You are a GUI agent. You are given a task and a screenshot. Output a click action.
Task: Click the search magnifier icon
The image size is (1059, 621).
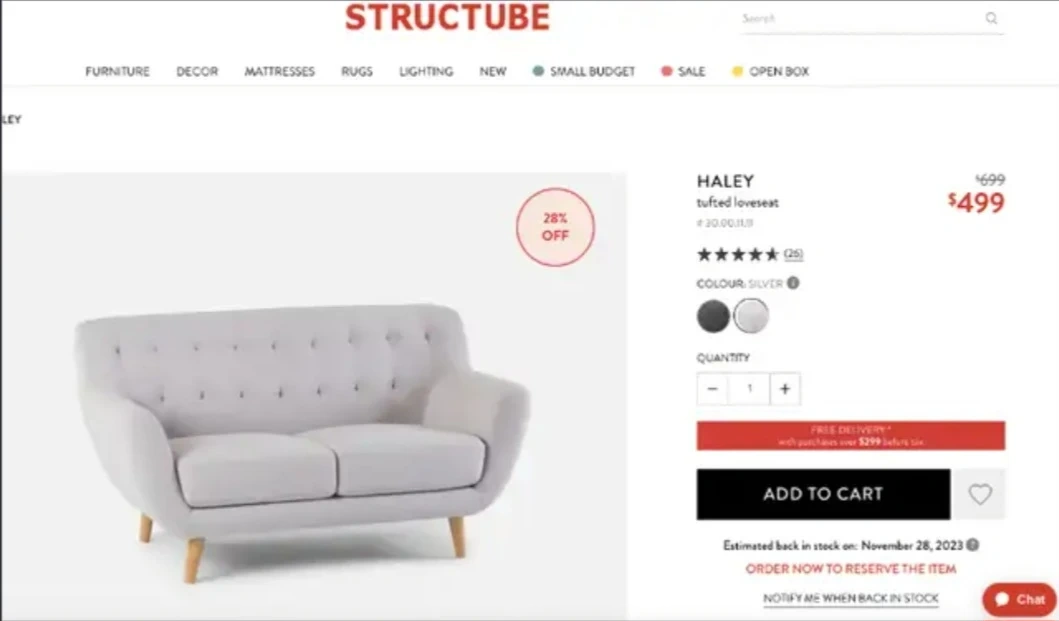[x=991, y=18]
